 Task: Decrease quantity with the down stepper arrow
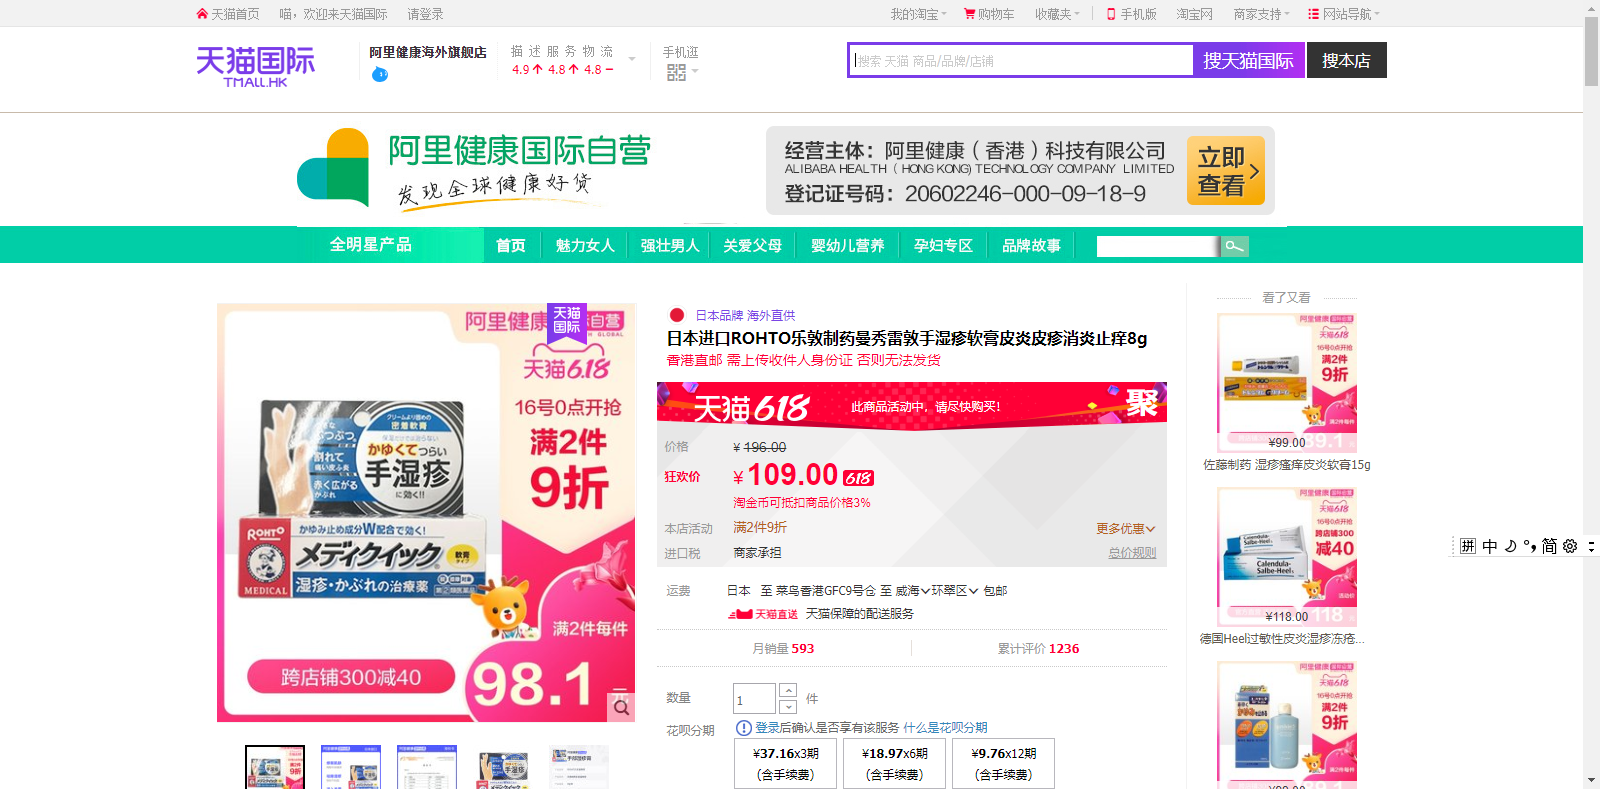787,707
